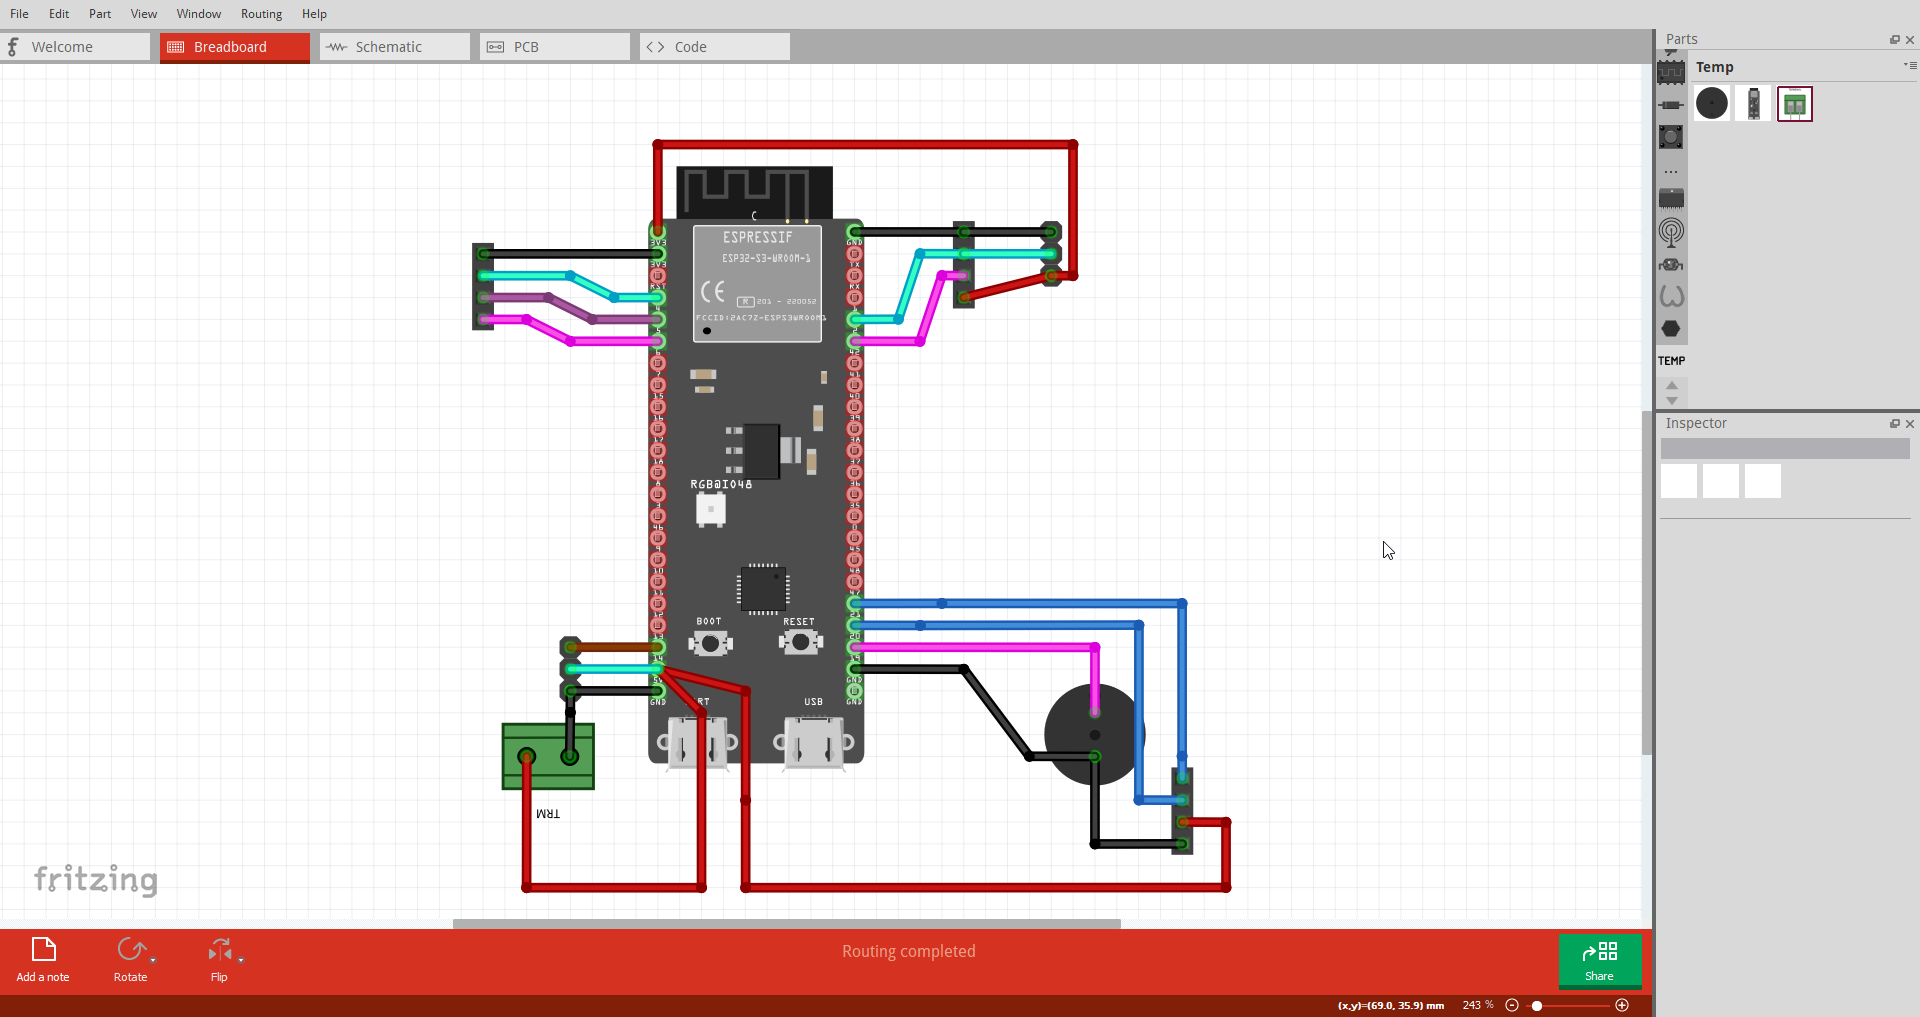Open the omega-shaped parts bin icon
The height and width of the screenshot is (1017, 1920).
[1671, 296]
